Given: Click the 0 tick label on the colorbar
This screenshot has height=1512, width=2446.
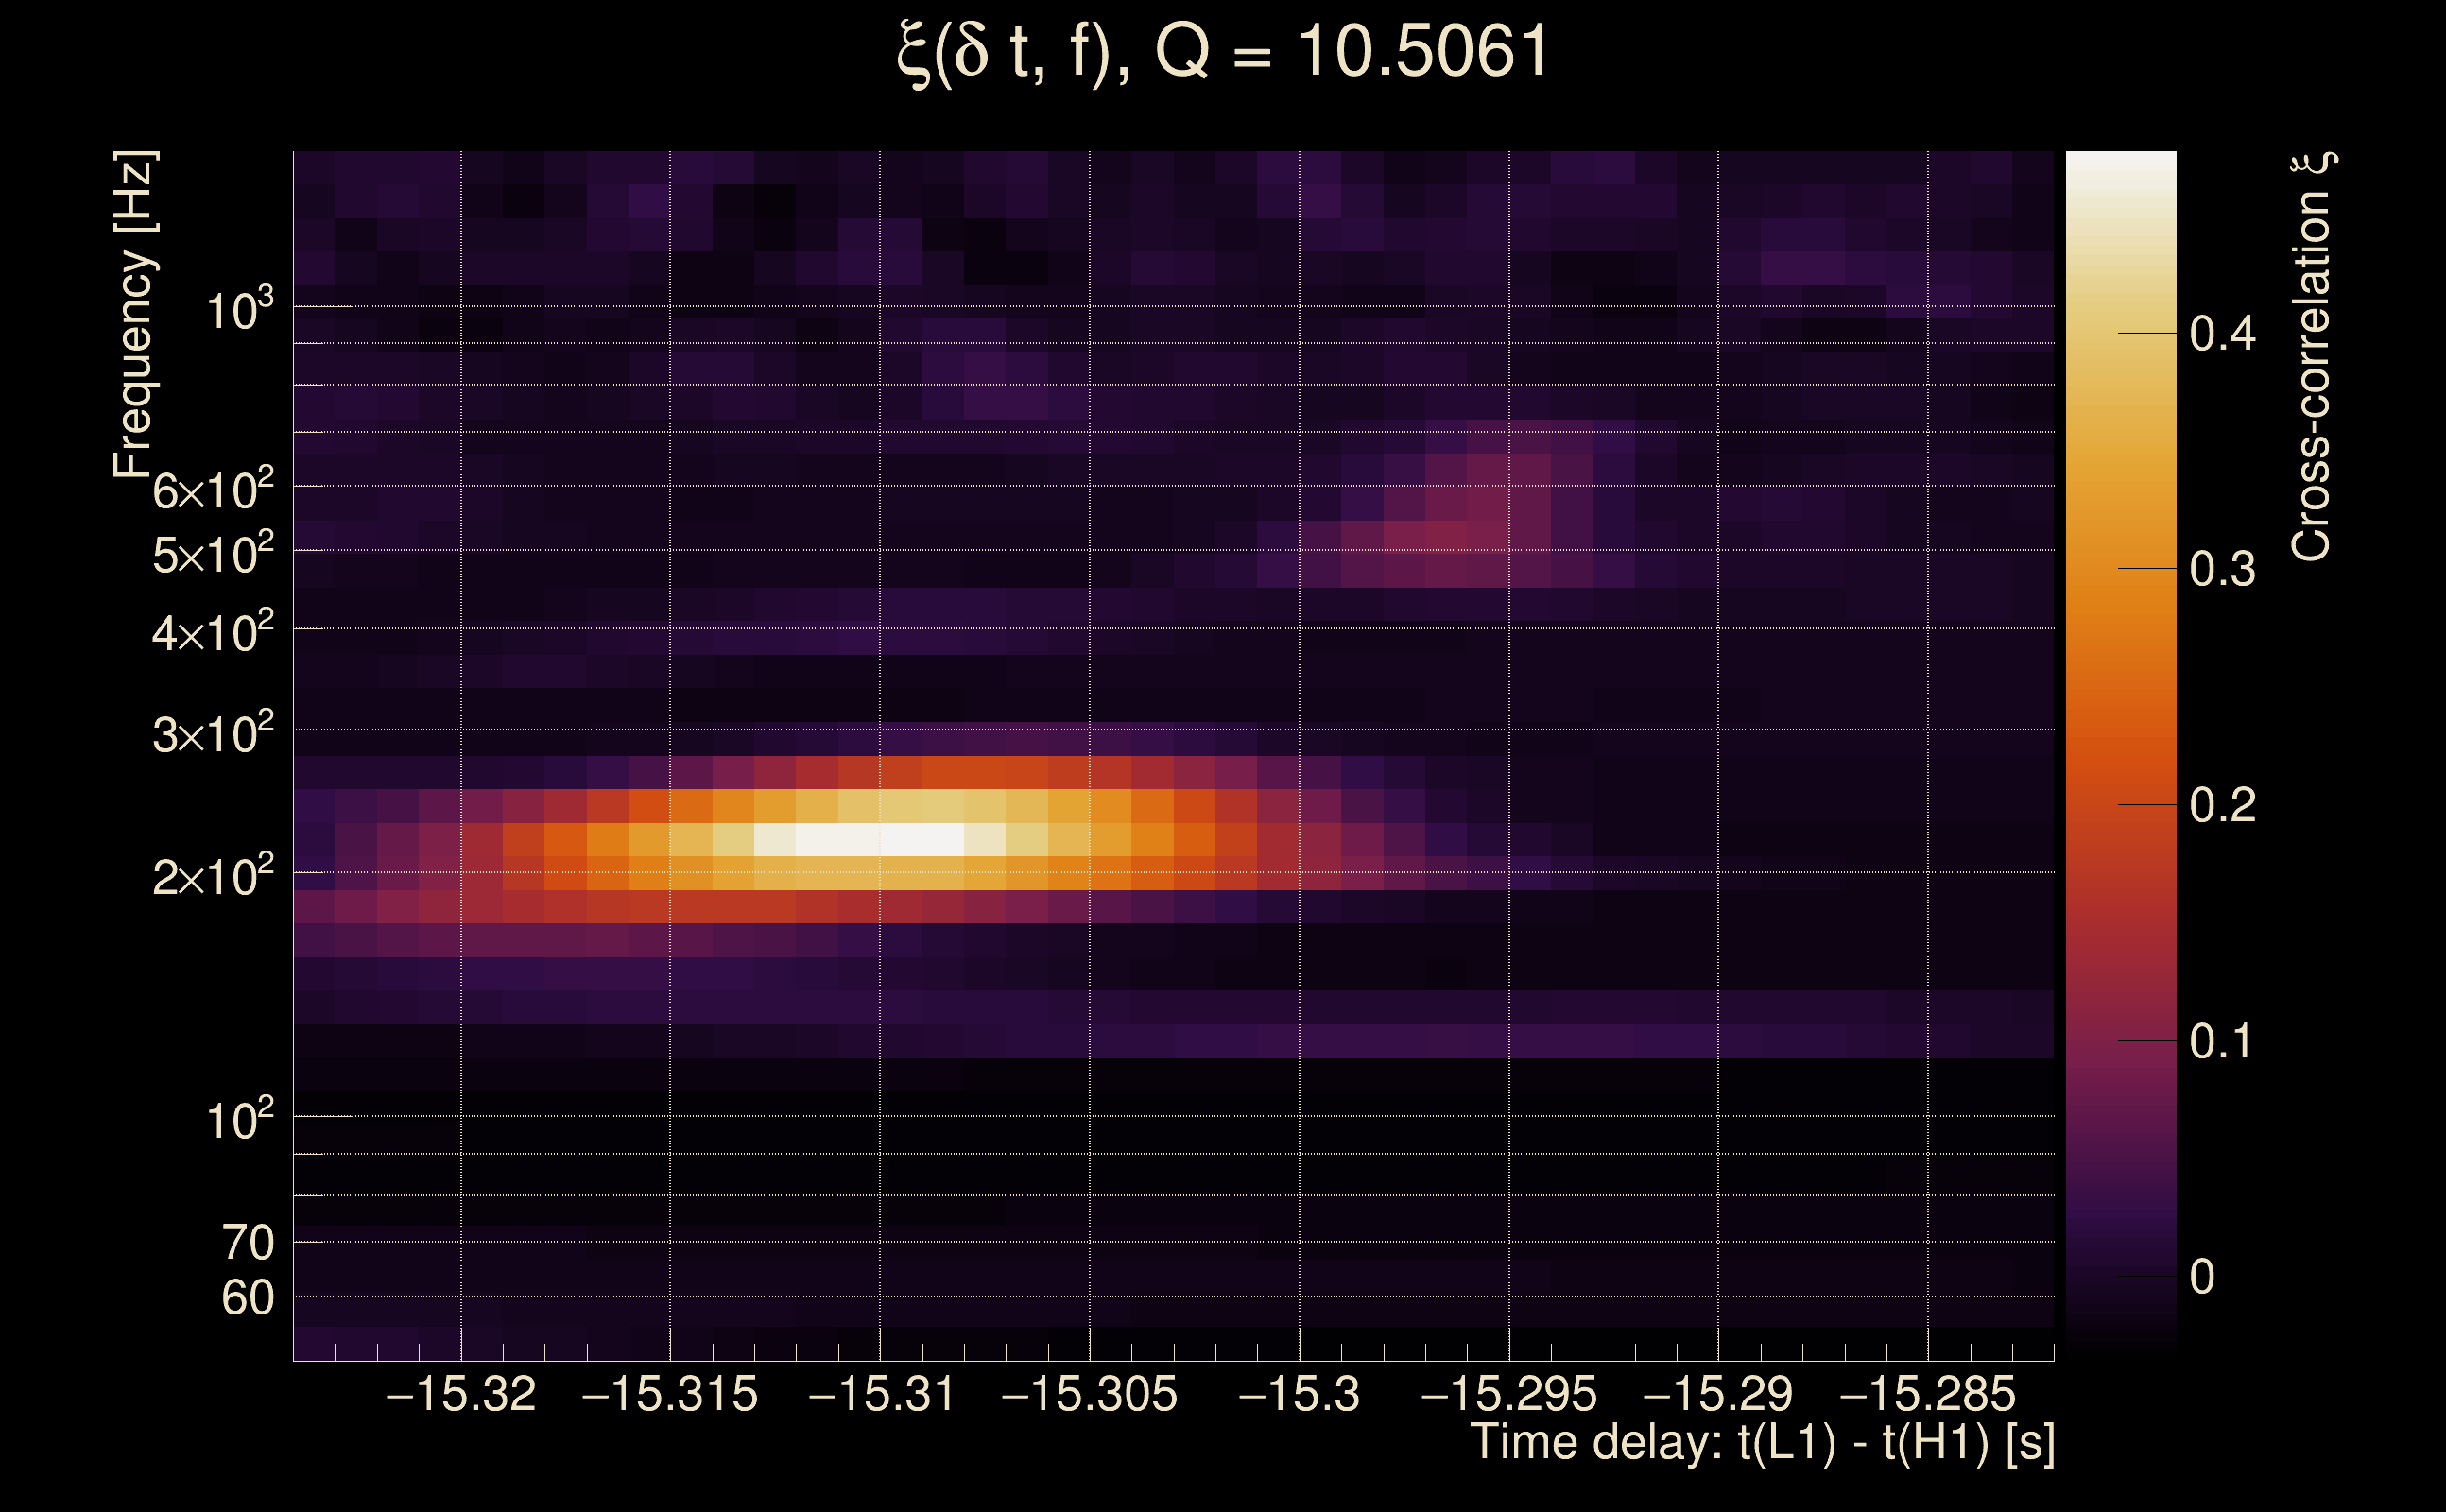Looking at the screenshot, I should coord(2202,1277).
